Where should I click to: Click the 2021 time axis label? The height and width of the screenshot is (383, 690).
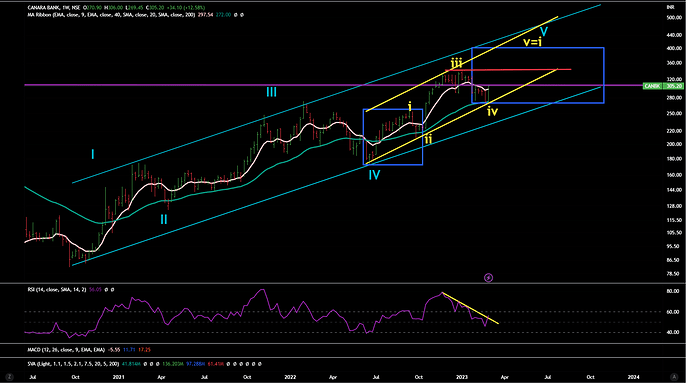pos(118,377)
